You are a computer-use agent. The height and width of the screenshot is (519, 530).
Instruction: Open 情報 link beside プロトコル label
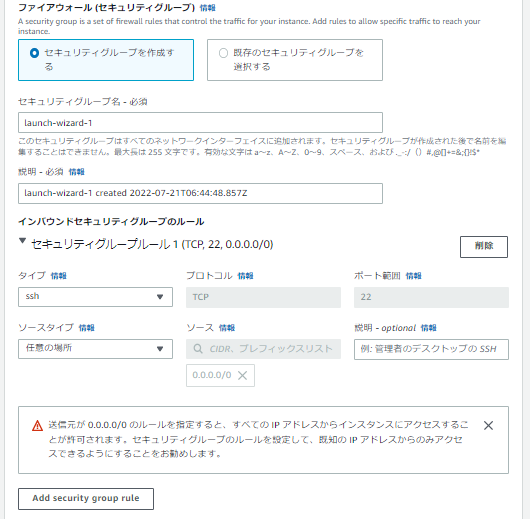point(245,276)
